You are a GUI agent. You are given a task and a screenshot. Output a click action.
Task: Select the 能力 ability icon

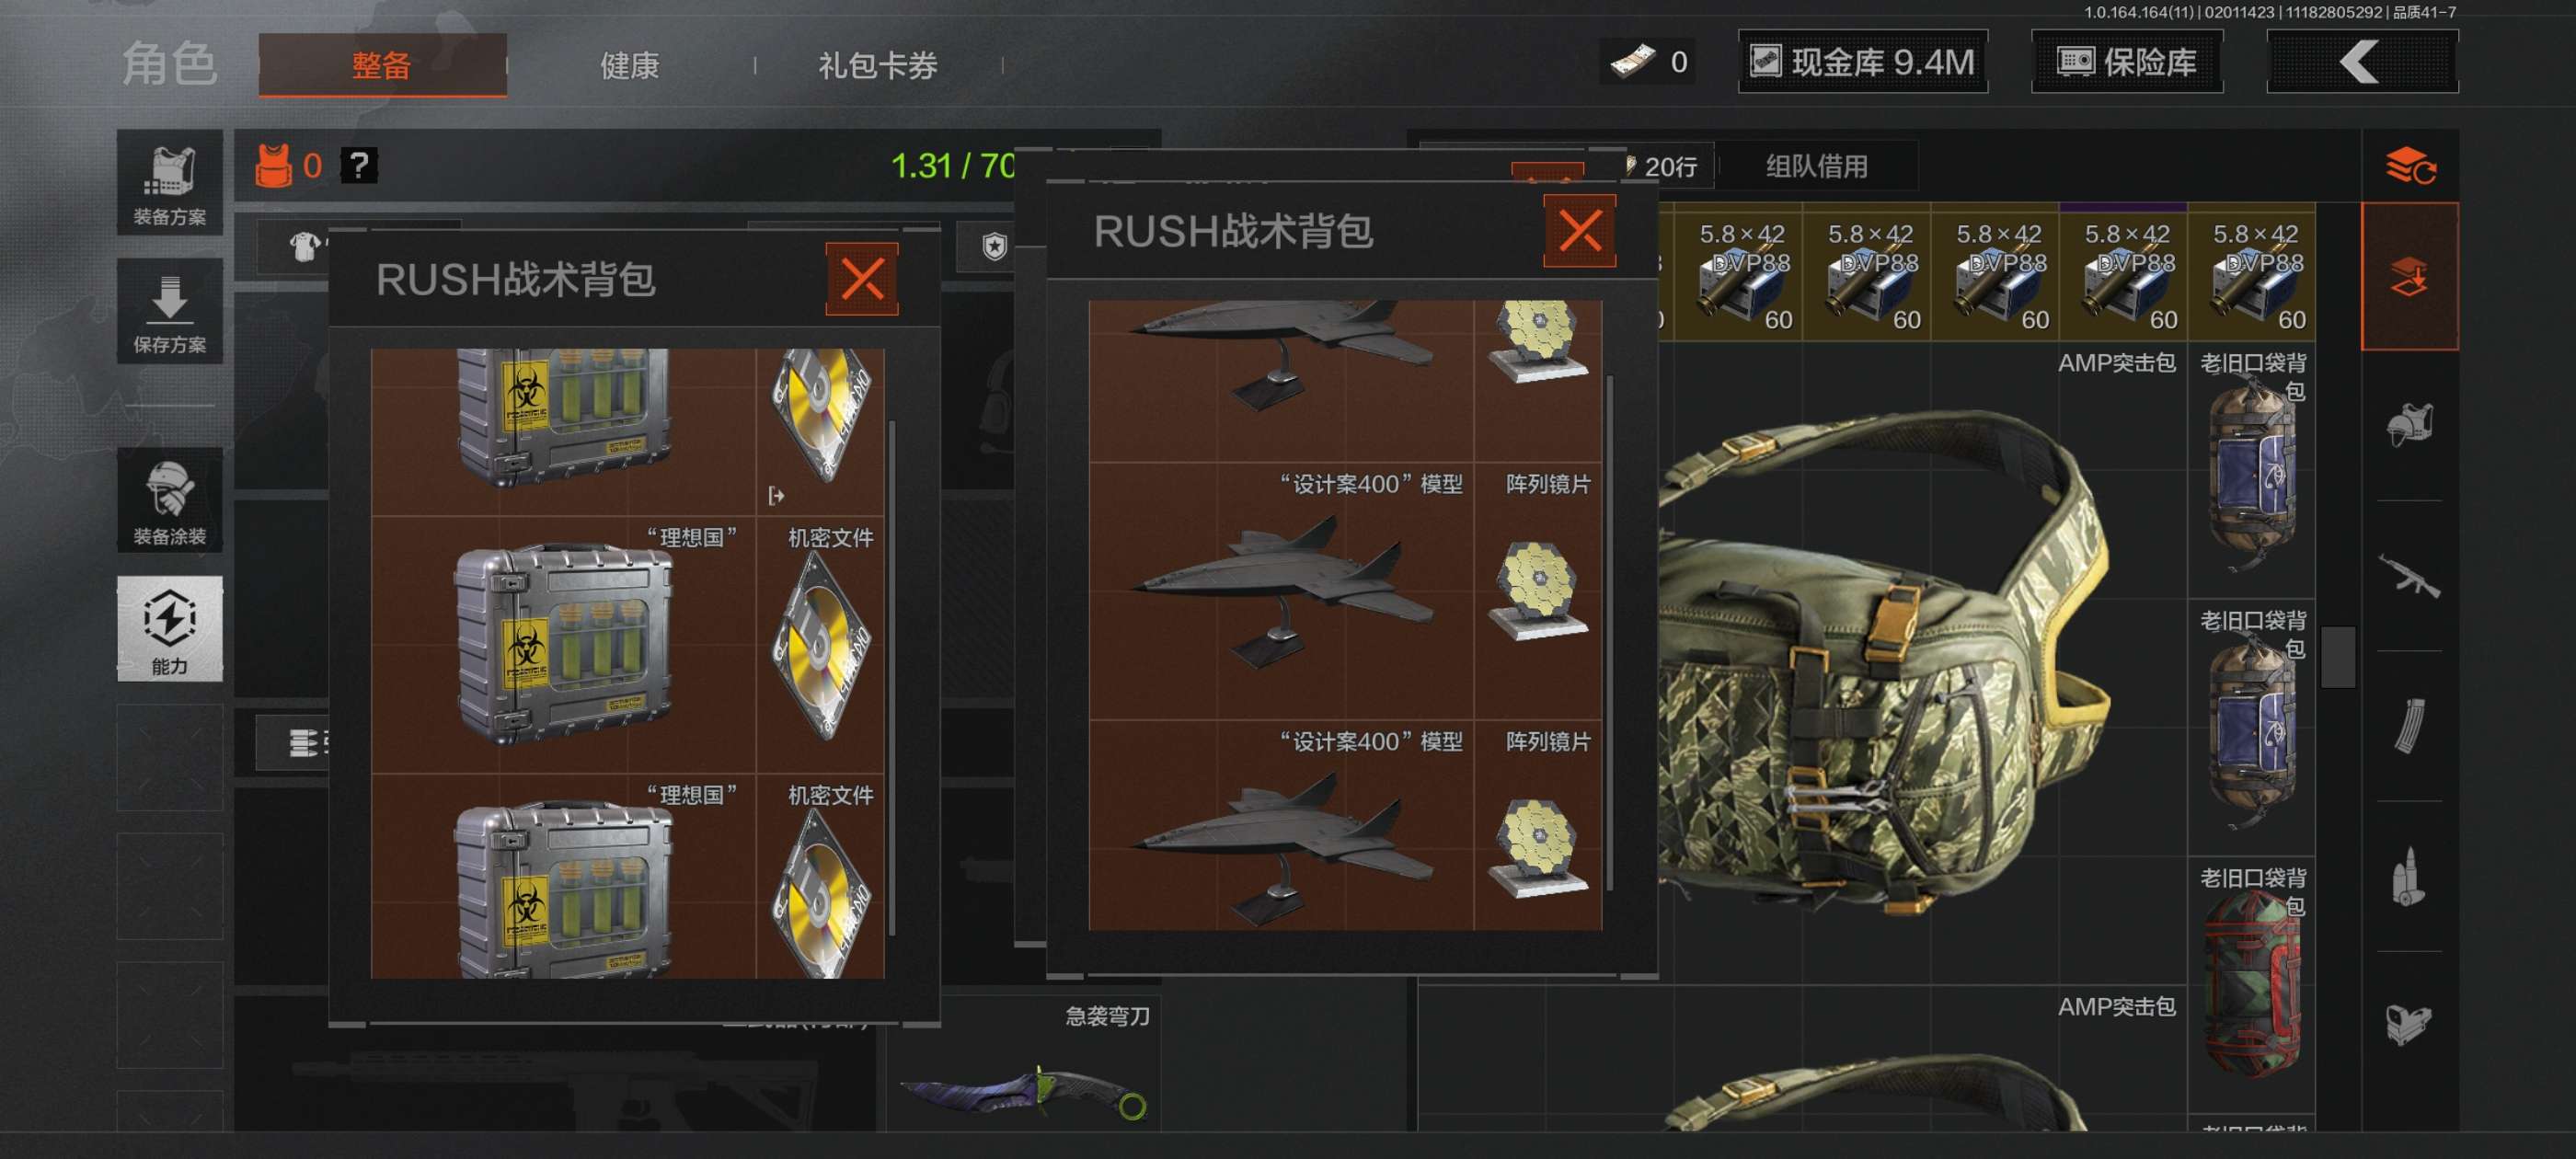pyautogui.click(x=169, y=629)
